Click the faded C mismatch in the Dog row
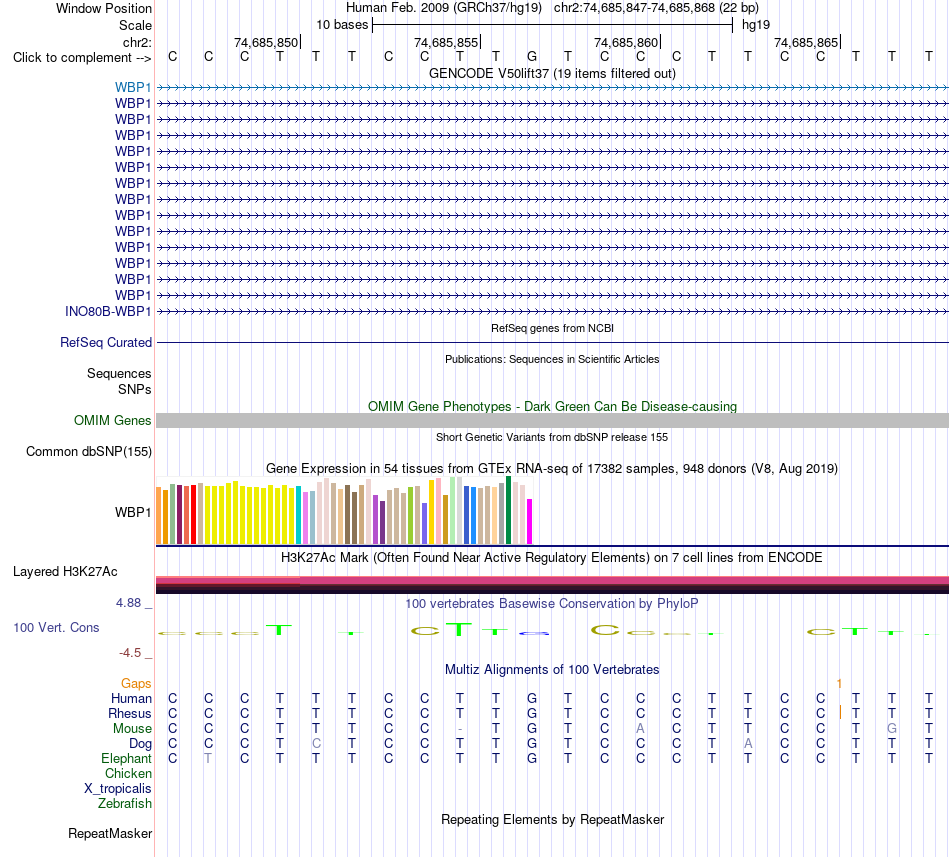 click(316, 744)
